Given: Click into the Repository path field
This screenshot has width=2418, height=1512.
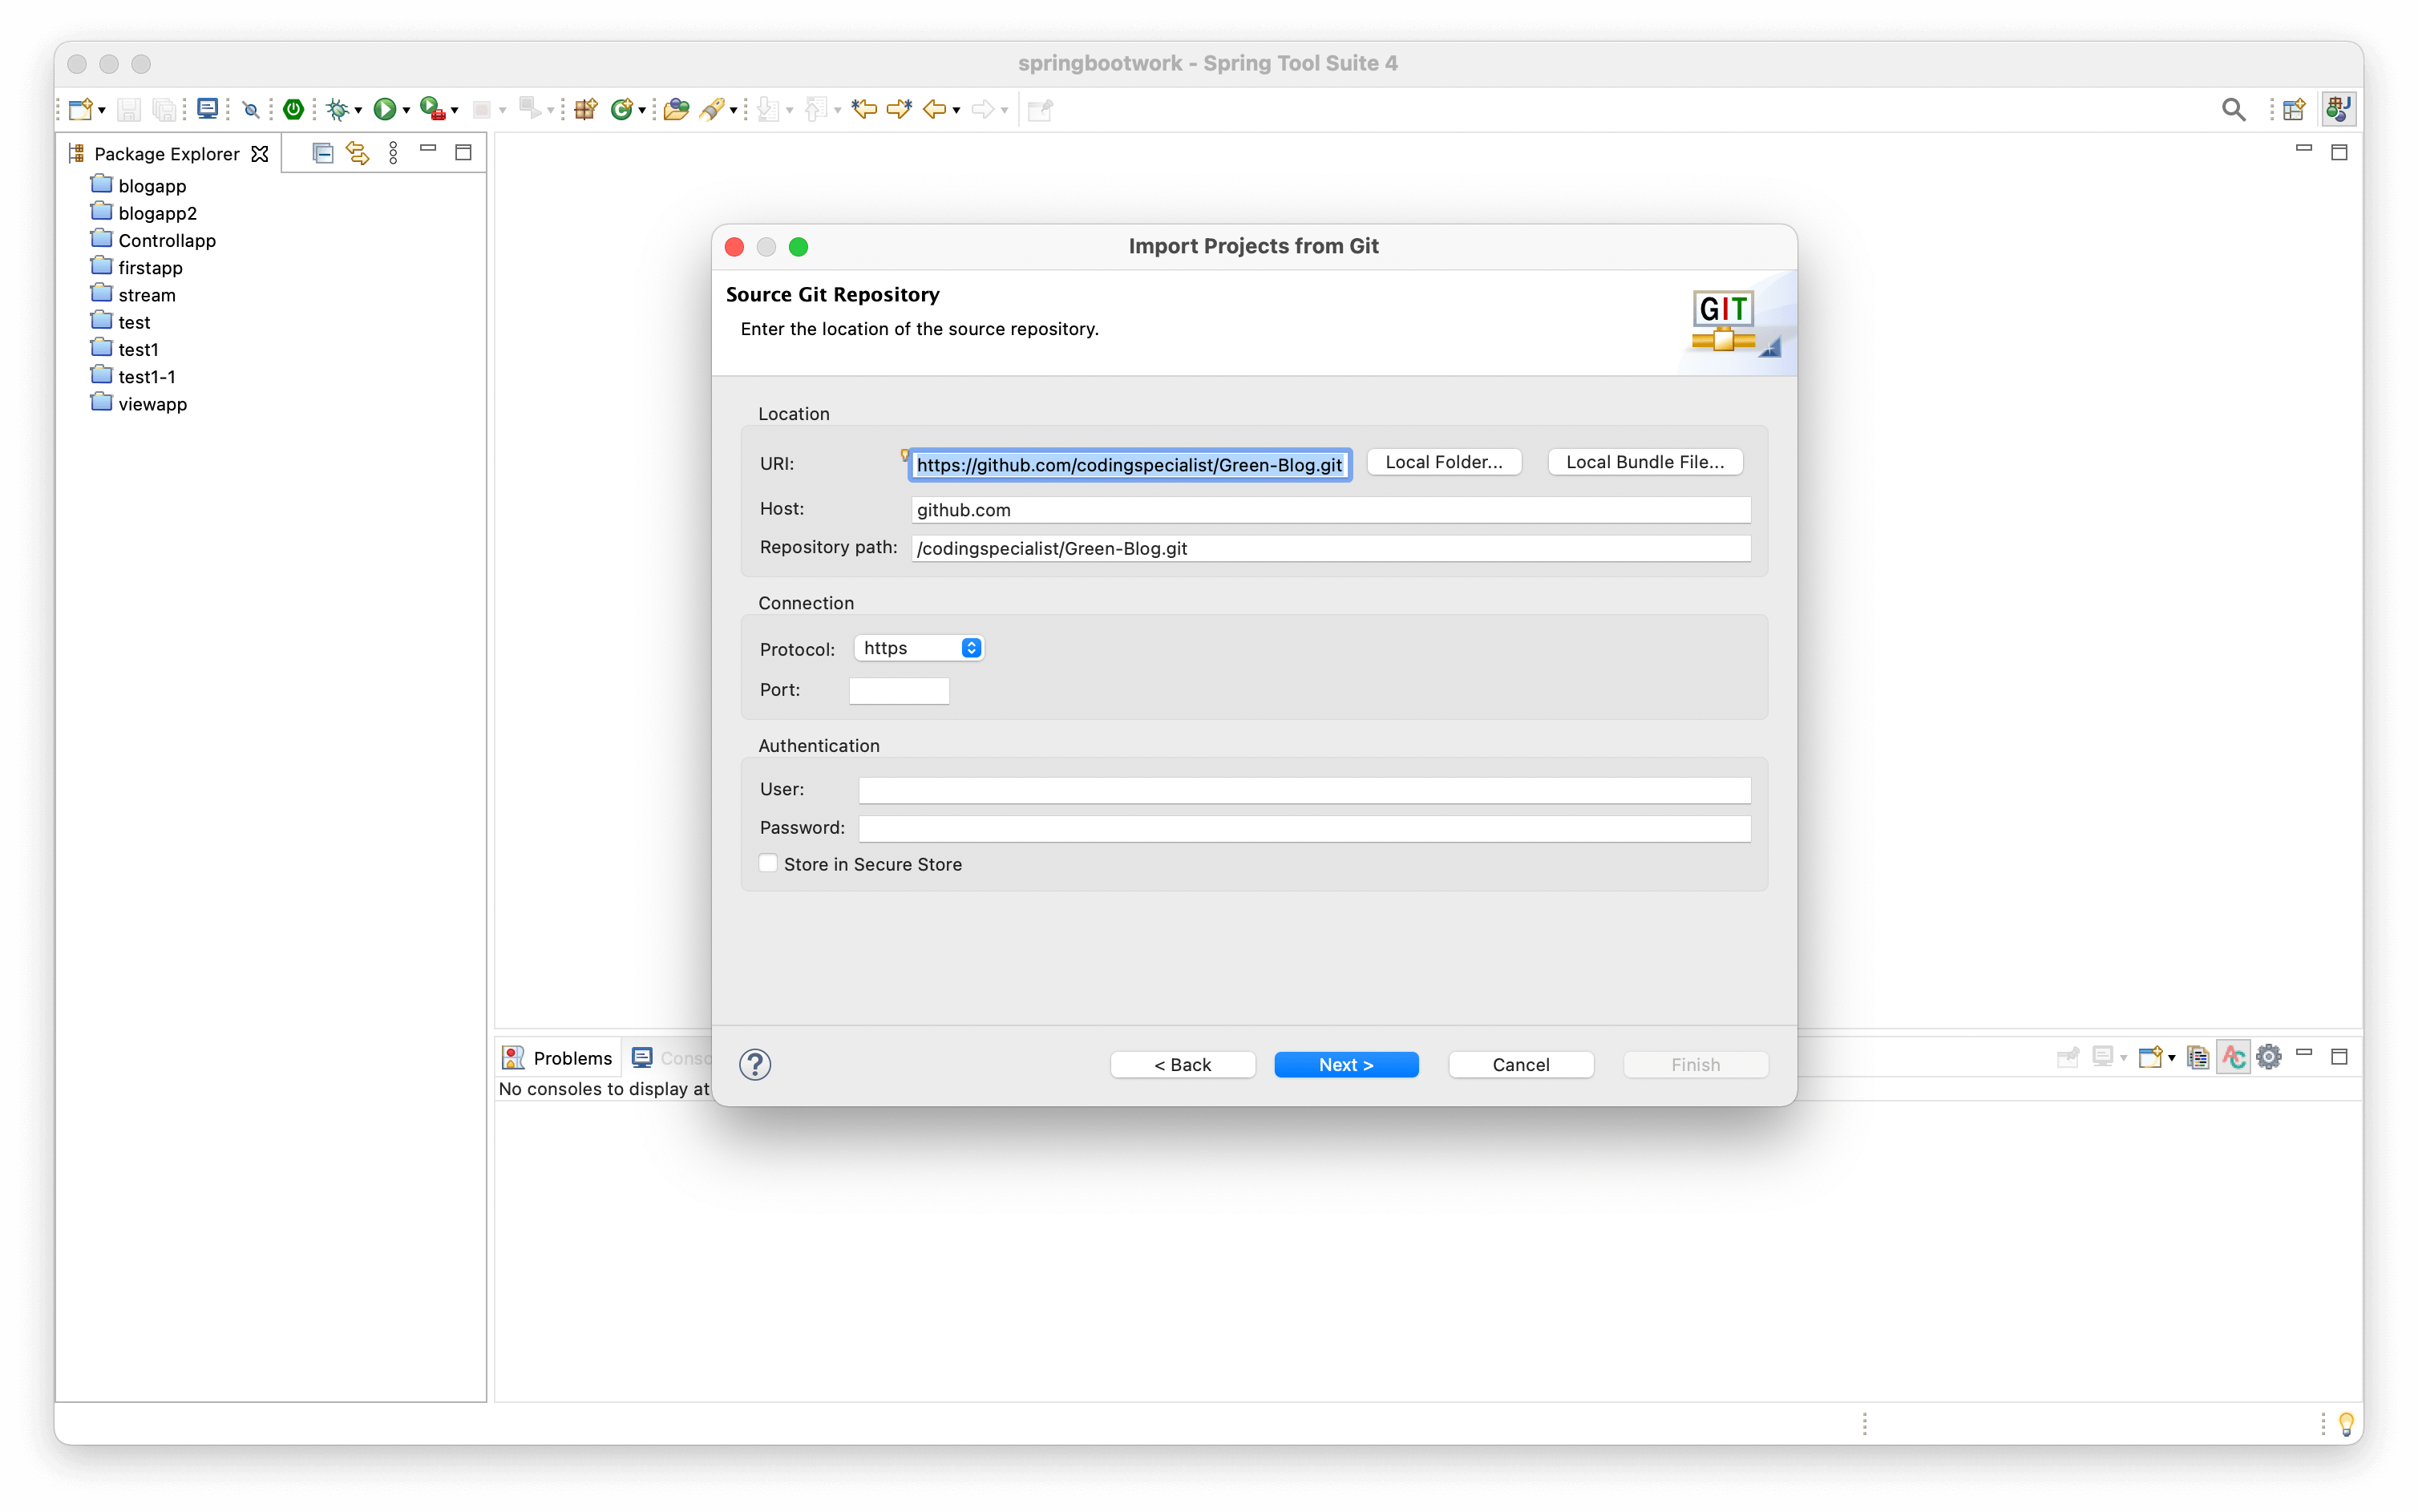Looking at the screenshot, I should [1330, 548].
